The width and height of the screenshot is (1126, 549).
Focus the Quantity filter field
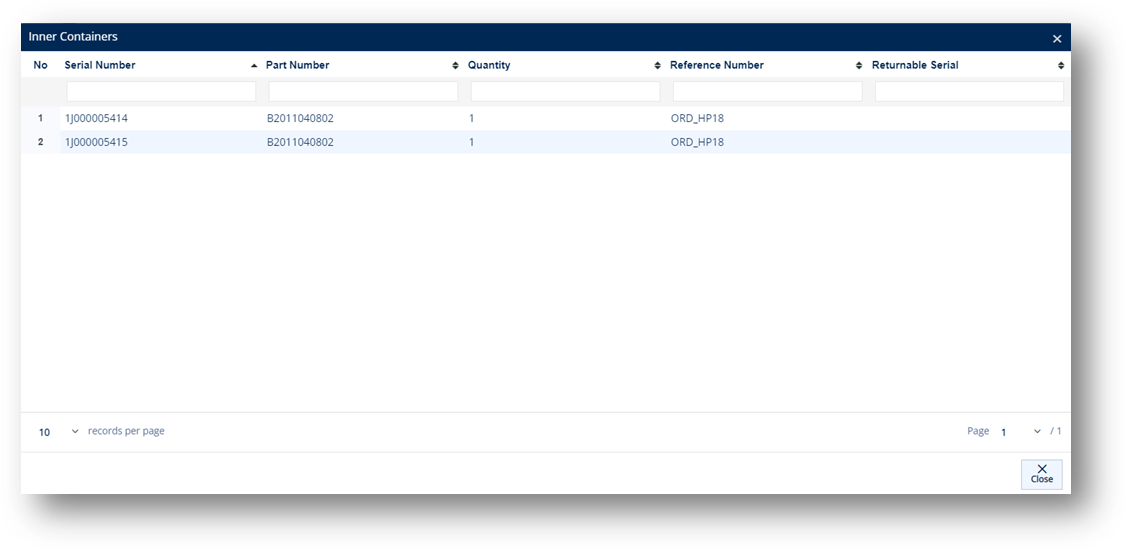pyautogui.click(x=565, y=91)
